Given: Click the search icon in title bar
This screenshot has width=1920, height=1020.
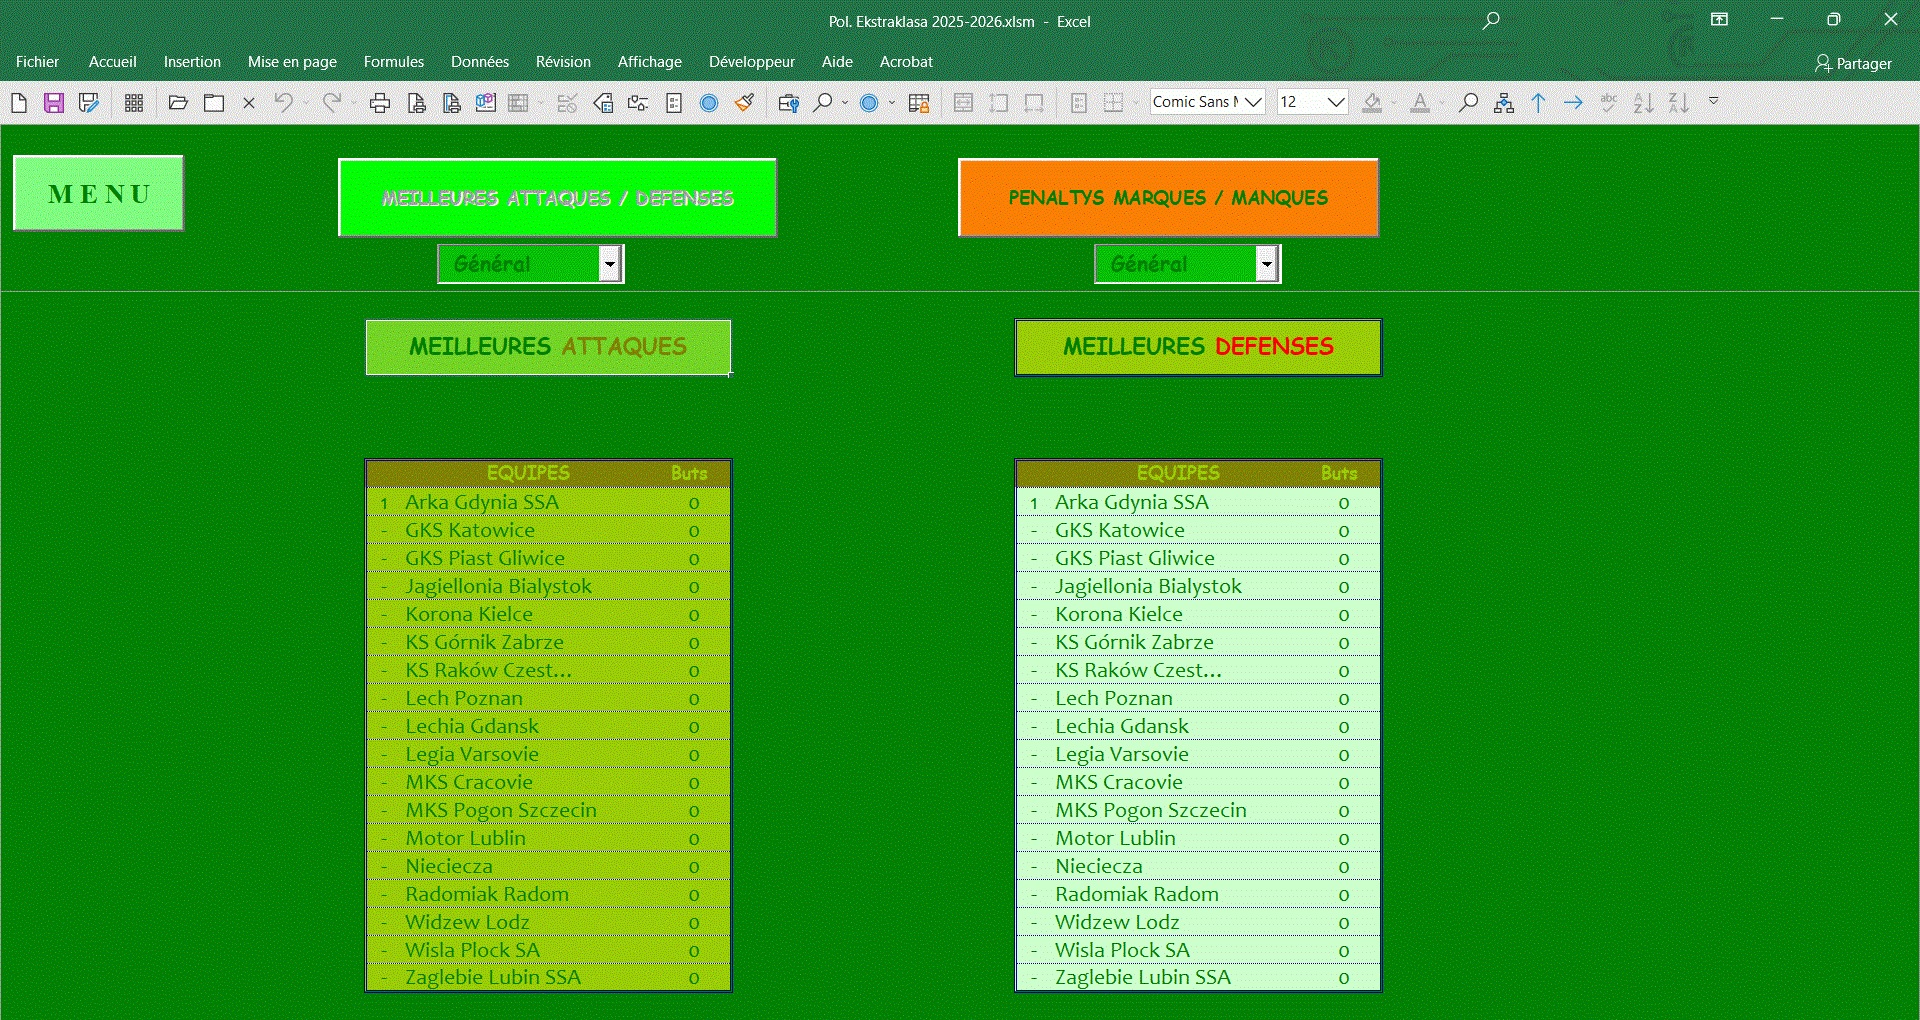Looking at the screenshot, I should click(1491, 20).
